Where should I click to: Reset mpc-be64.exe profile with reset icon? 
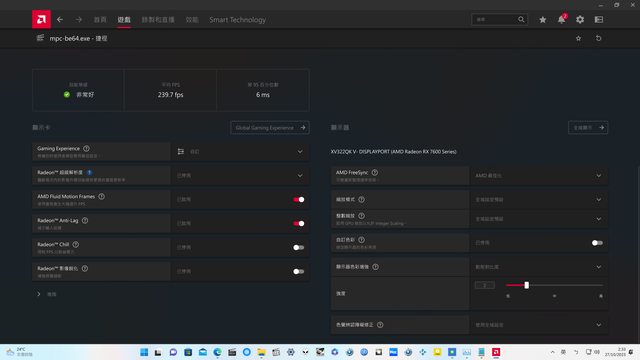tap(598, 38)
